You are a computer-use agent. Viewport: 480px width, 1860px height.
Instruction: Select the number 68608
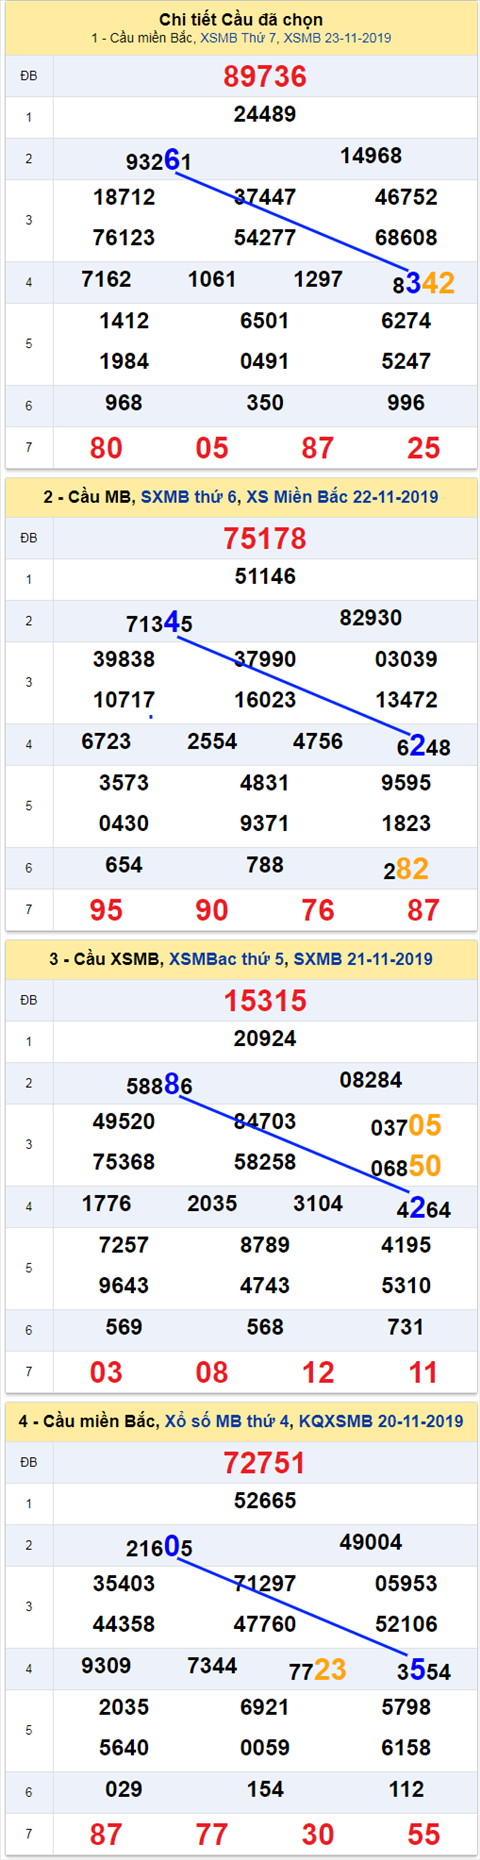[x=406, y=238]
